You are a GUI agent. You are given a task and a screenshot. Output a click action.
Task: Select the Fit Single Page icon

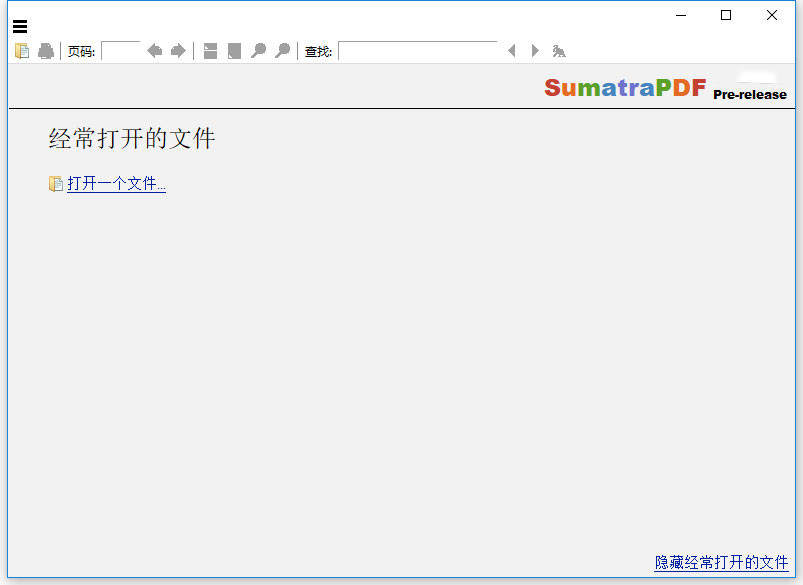[x=234, y=51]
